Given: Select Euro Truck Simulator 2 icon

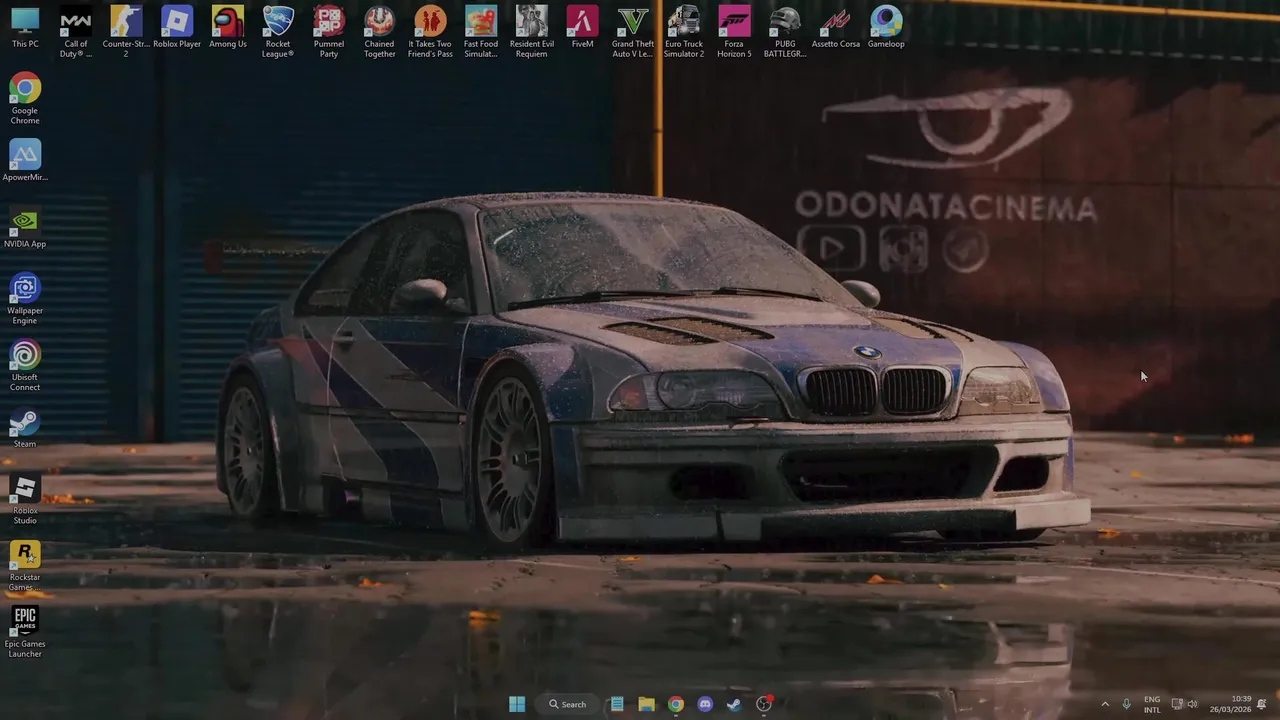Looking at the screenshot, I should point(684,31).
